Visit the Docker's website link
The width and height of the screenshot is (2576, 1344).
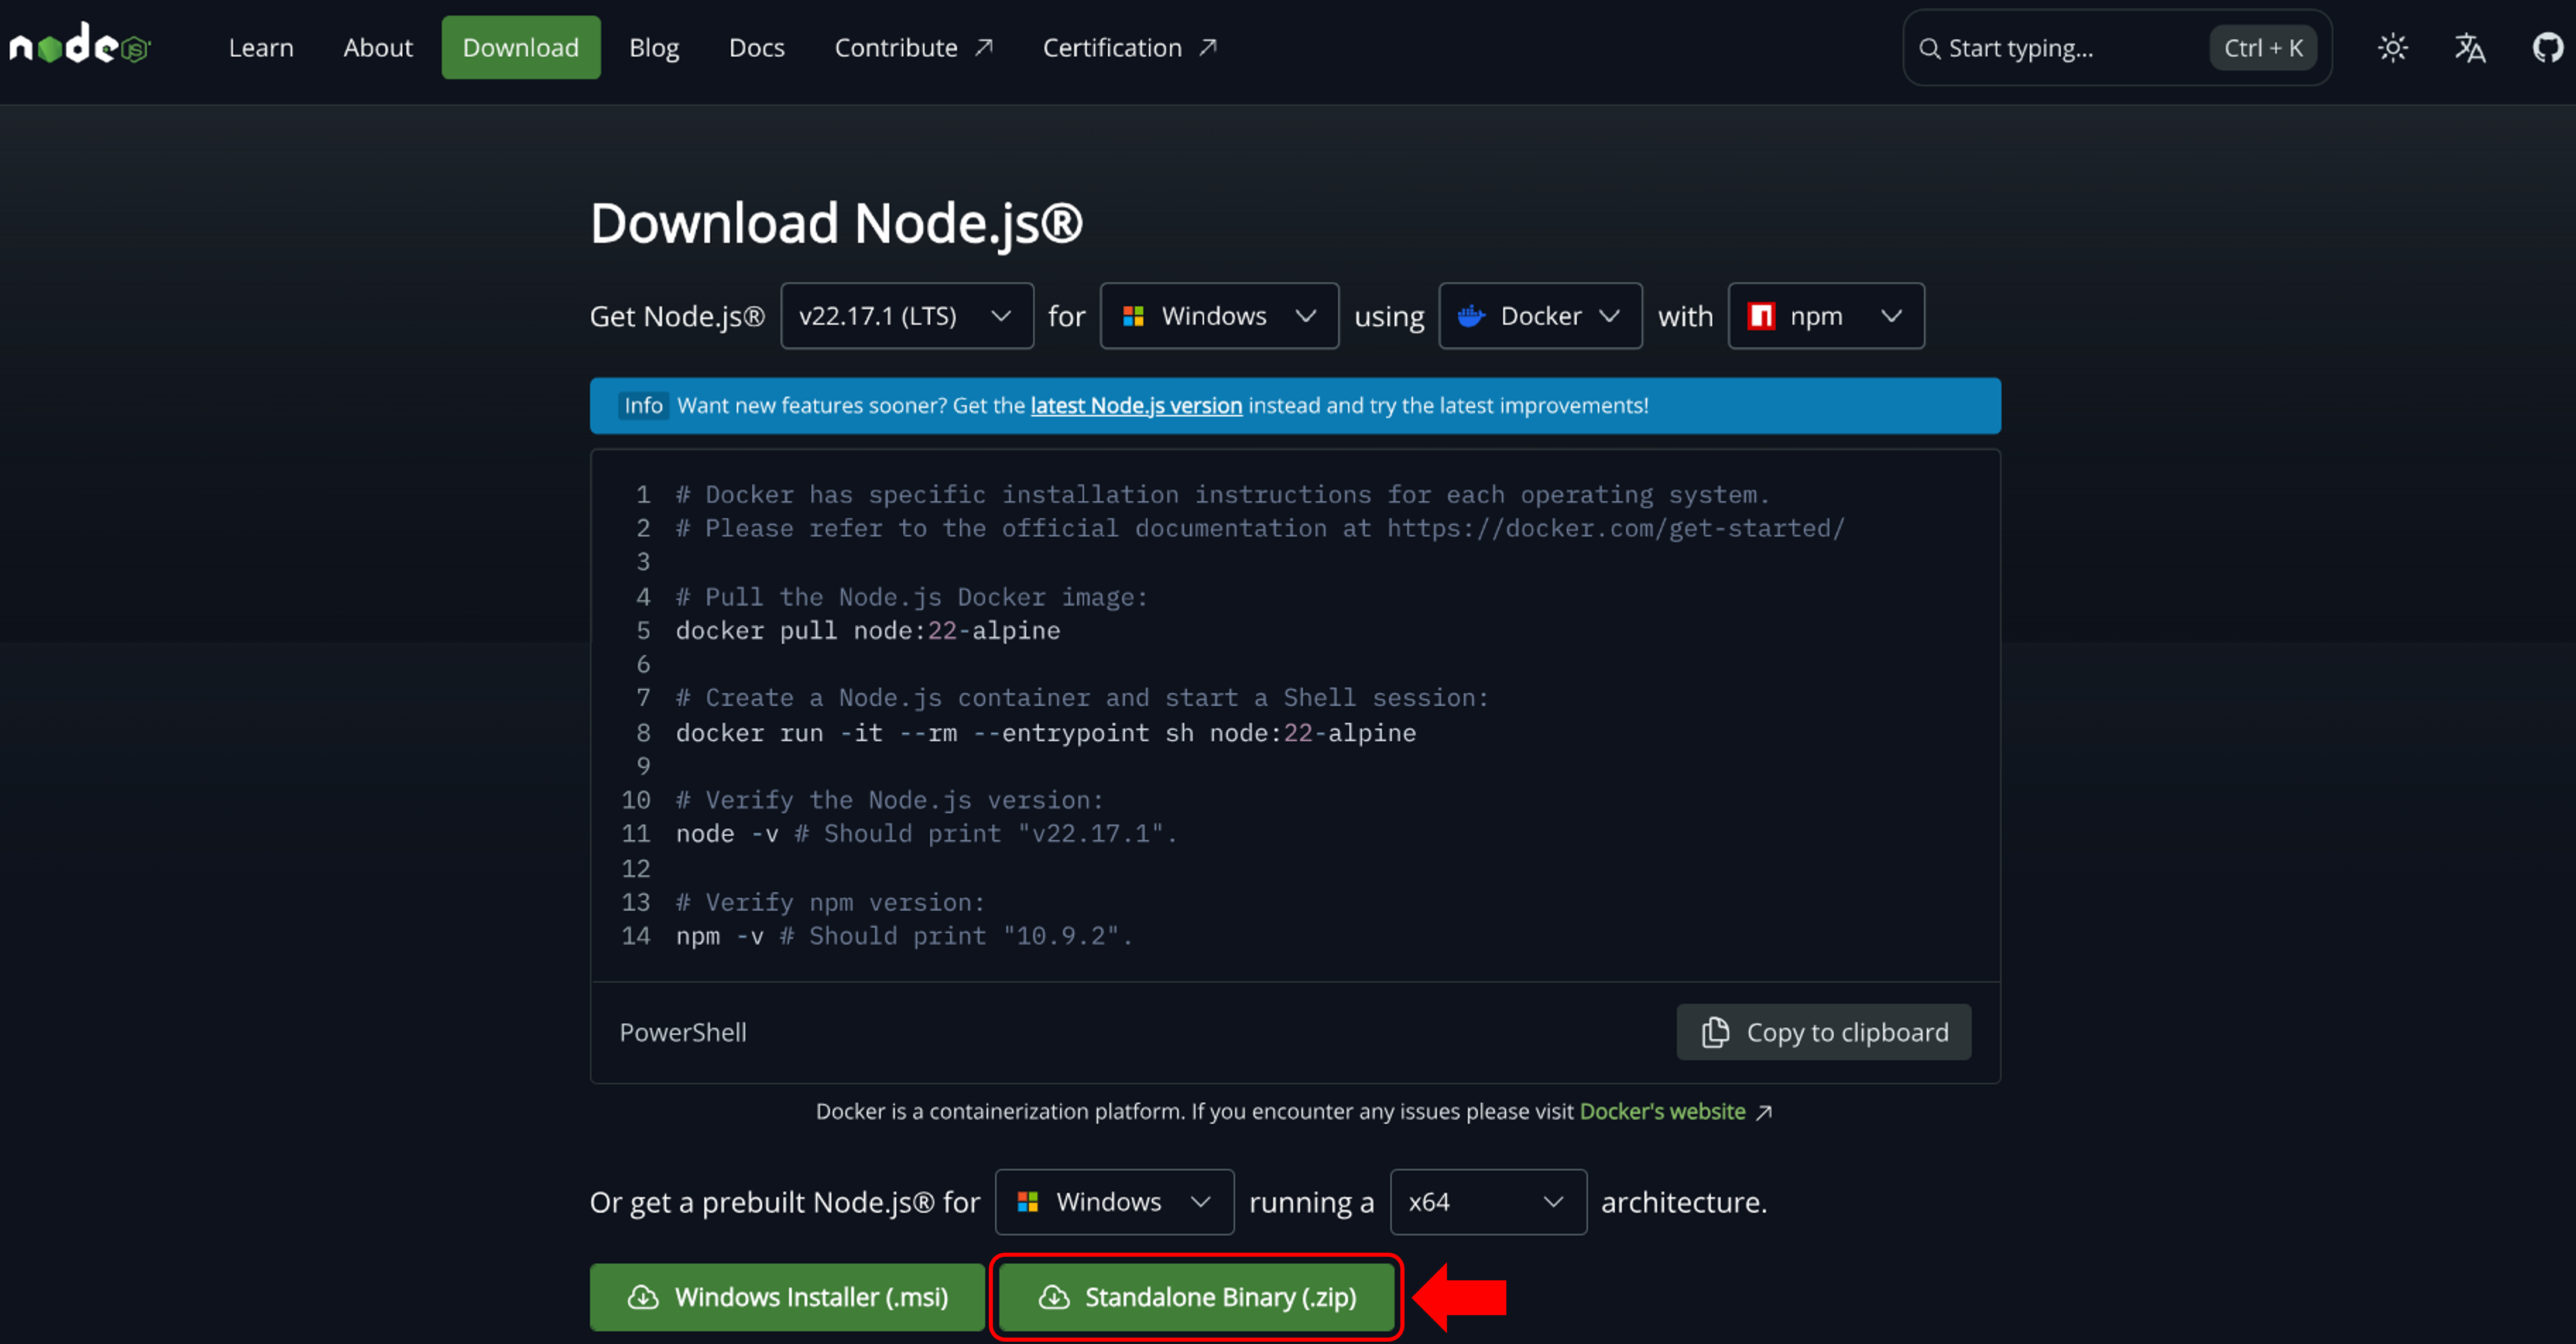coord(1662,1111)
